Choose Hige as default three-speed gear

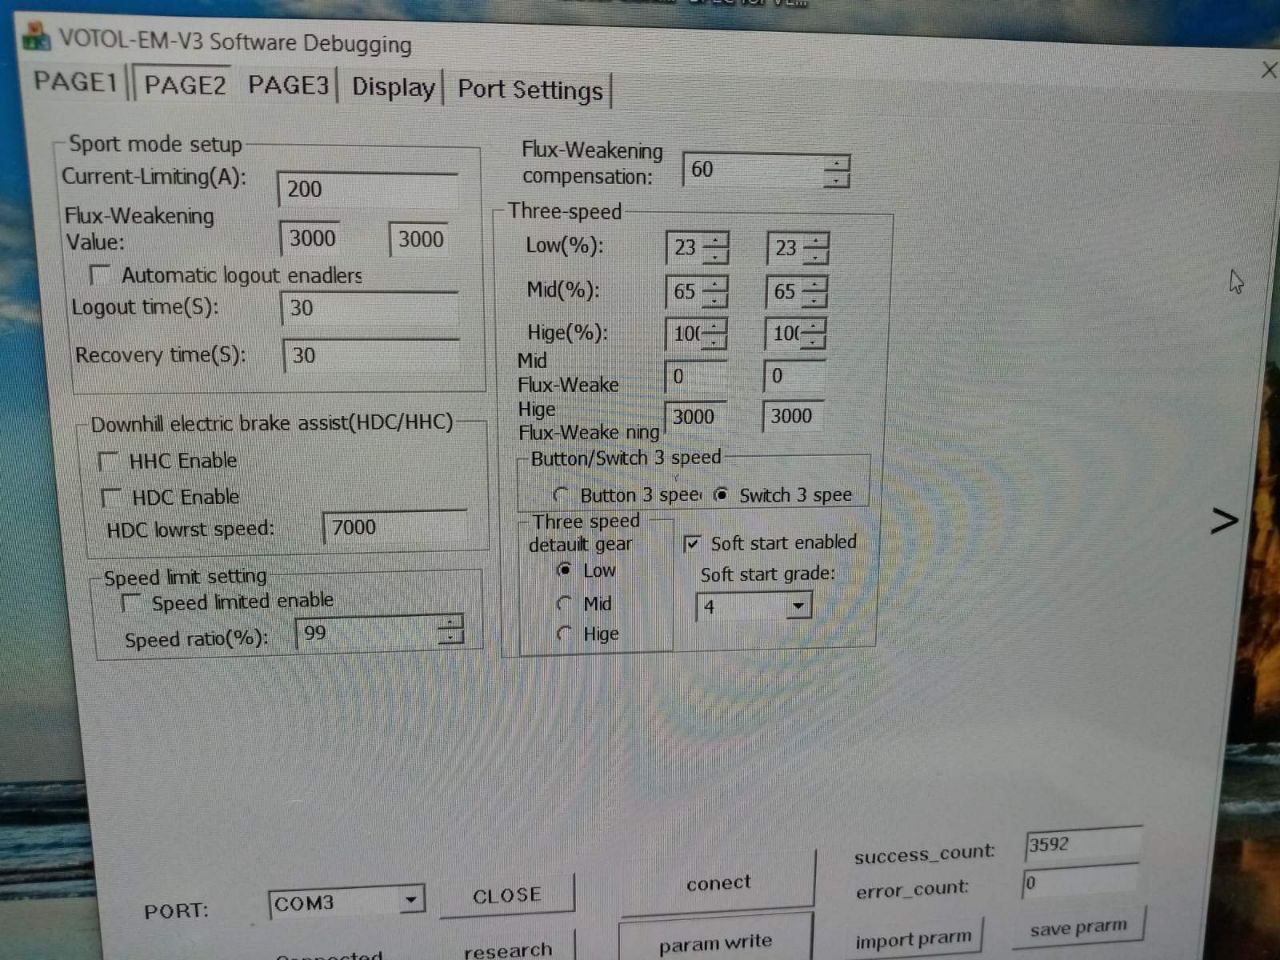[x=565, y=634]
